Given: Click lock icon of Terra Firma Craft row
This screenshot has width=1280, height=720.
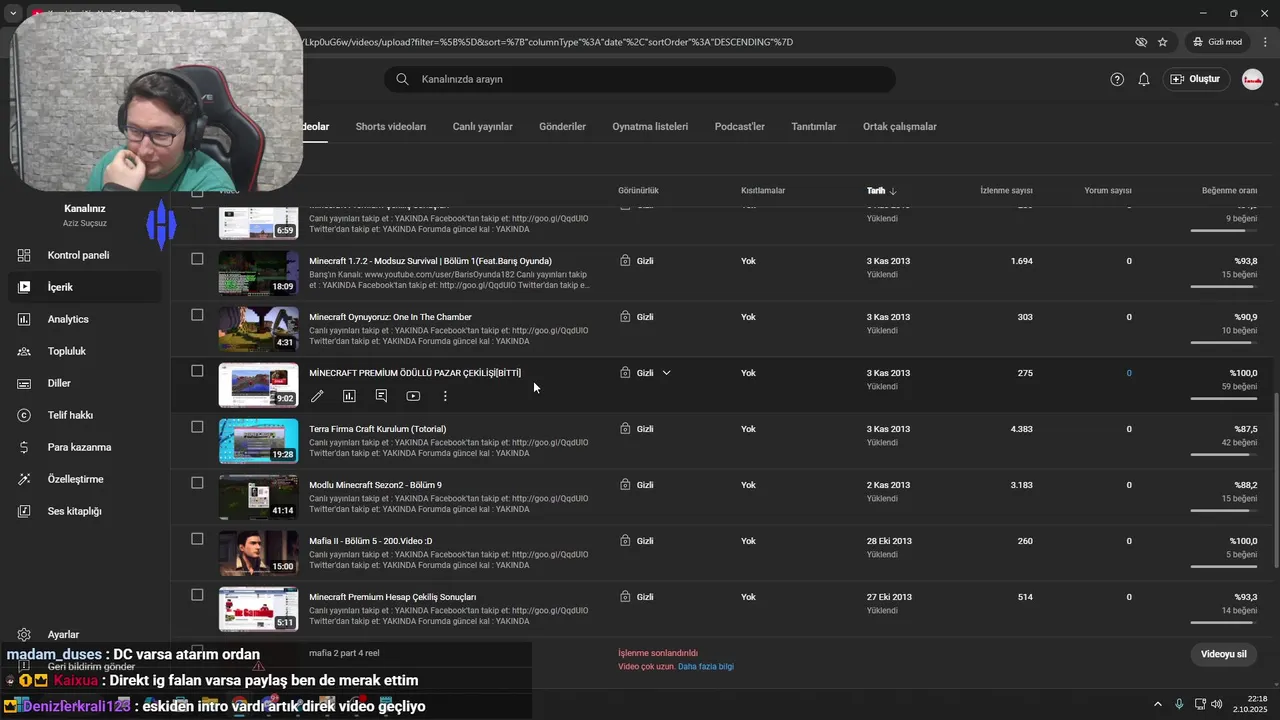Looking at the screenshot, I should point(625,429).
